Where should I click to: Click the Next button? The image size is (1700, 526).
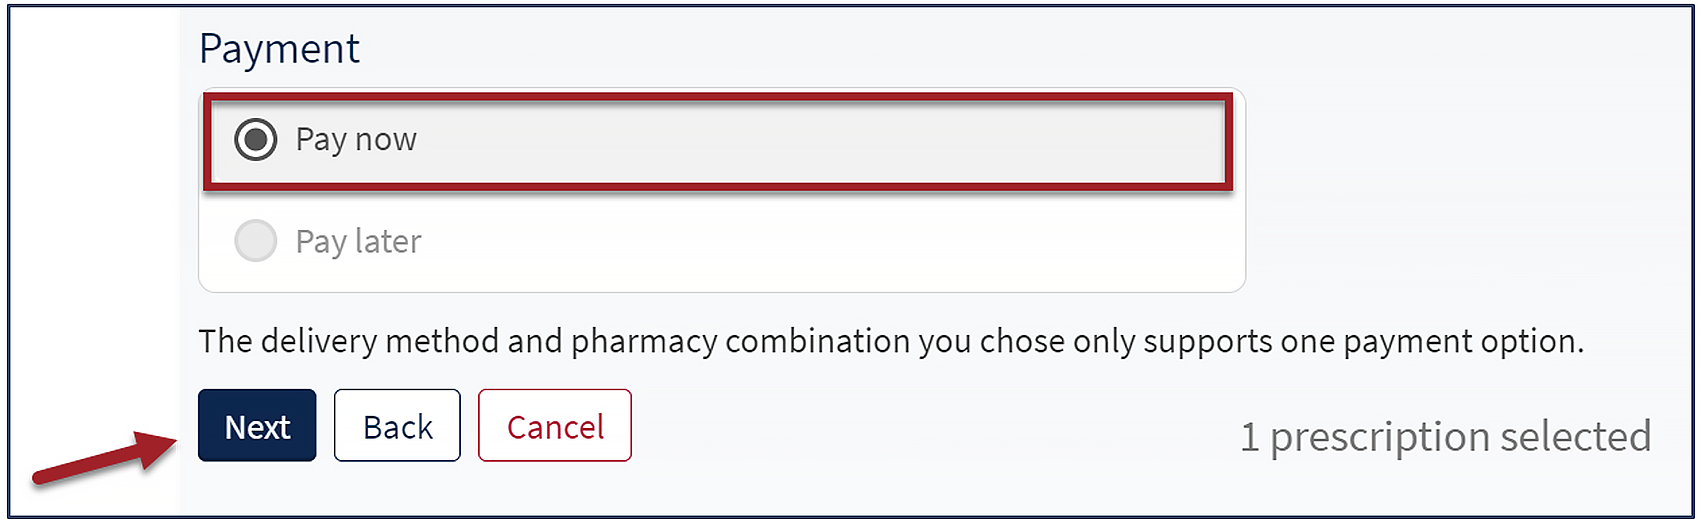[x=257, y=426]
